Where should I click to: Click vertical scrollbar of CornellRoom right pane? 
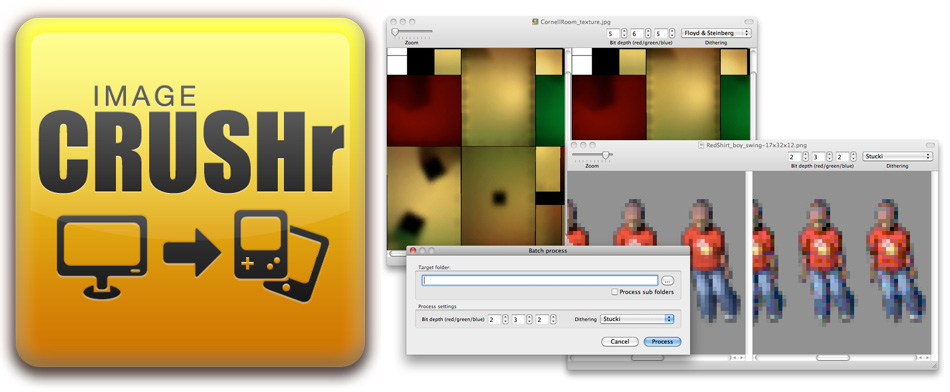pos(752,95)
